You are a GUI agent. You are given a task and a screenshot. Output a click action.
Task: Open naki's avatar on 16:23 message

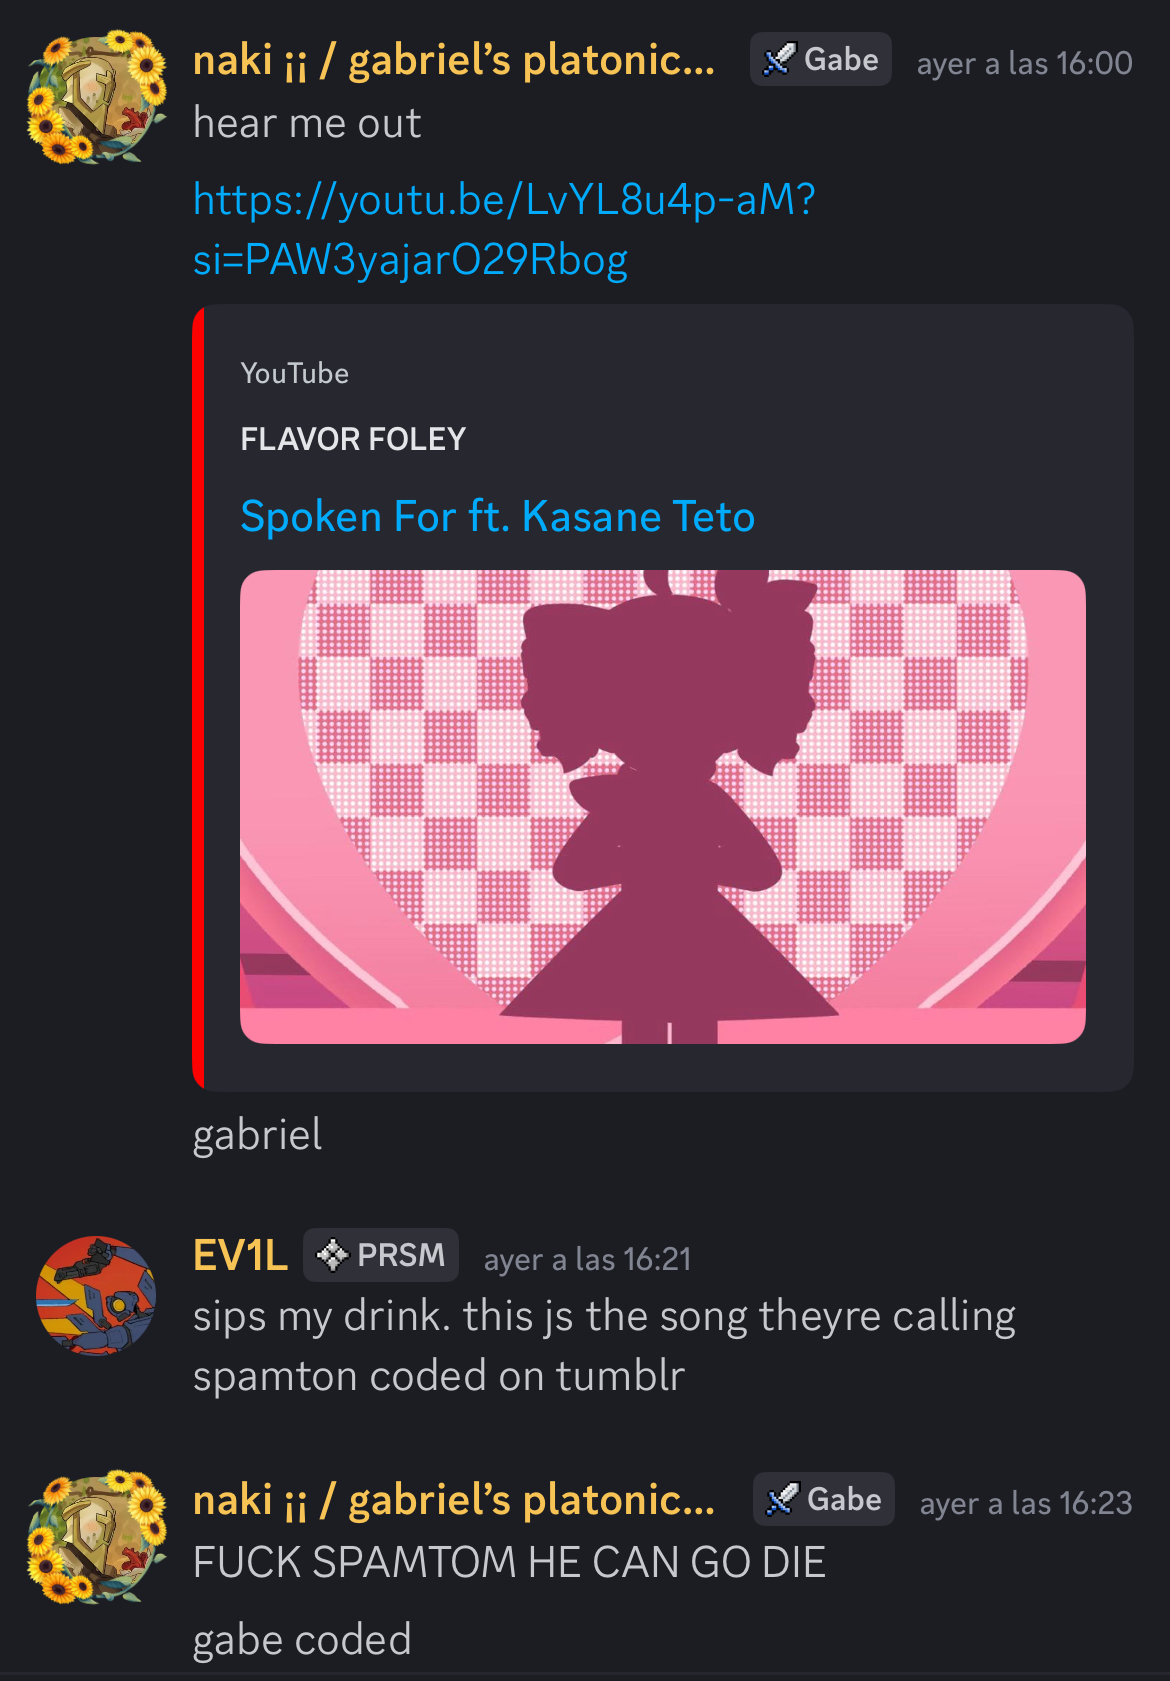pos(97,1537)
